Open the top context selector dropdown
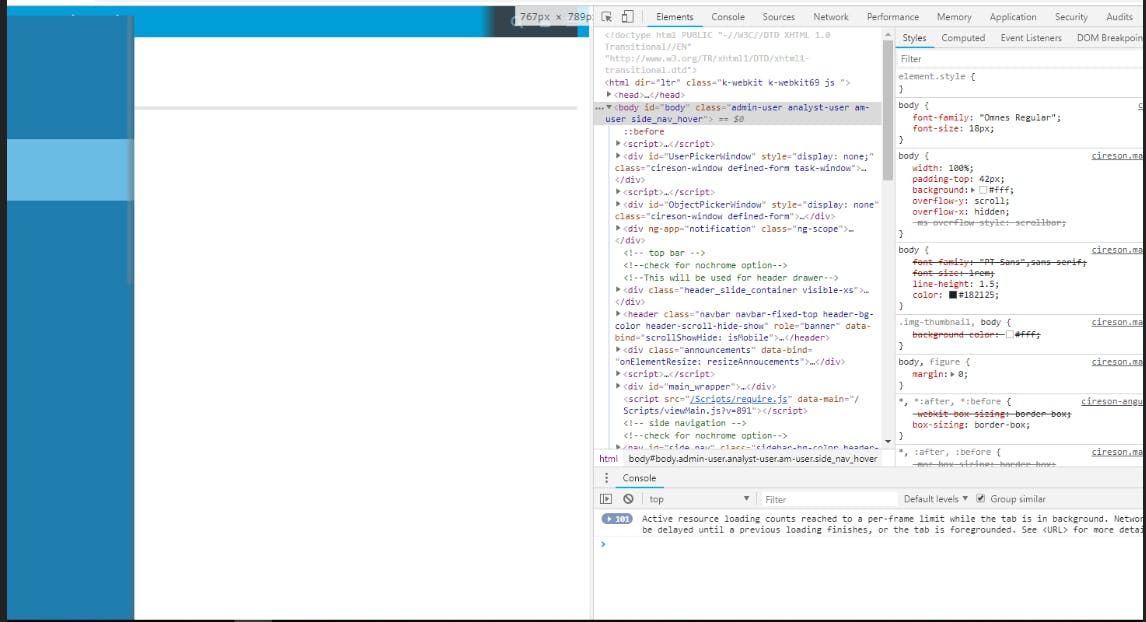This screenshot has height=622, width=1146. click(x=698, y=499)
